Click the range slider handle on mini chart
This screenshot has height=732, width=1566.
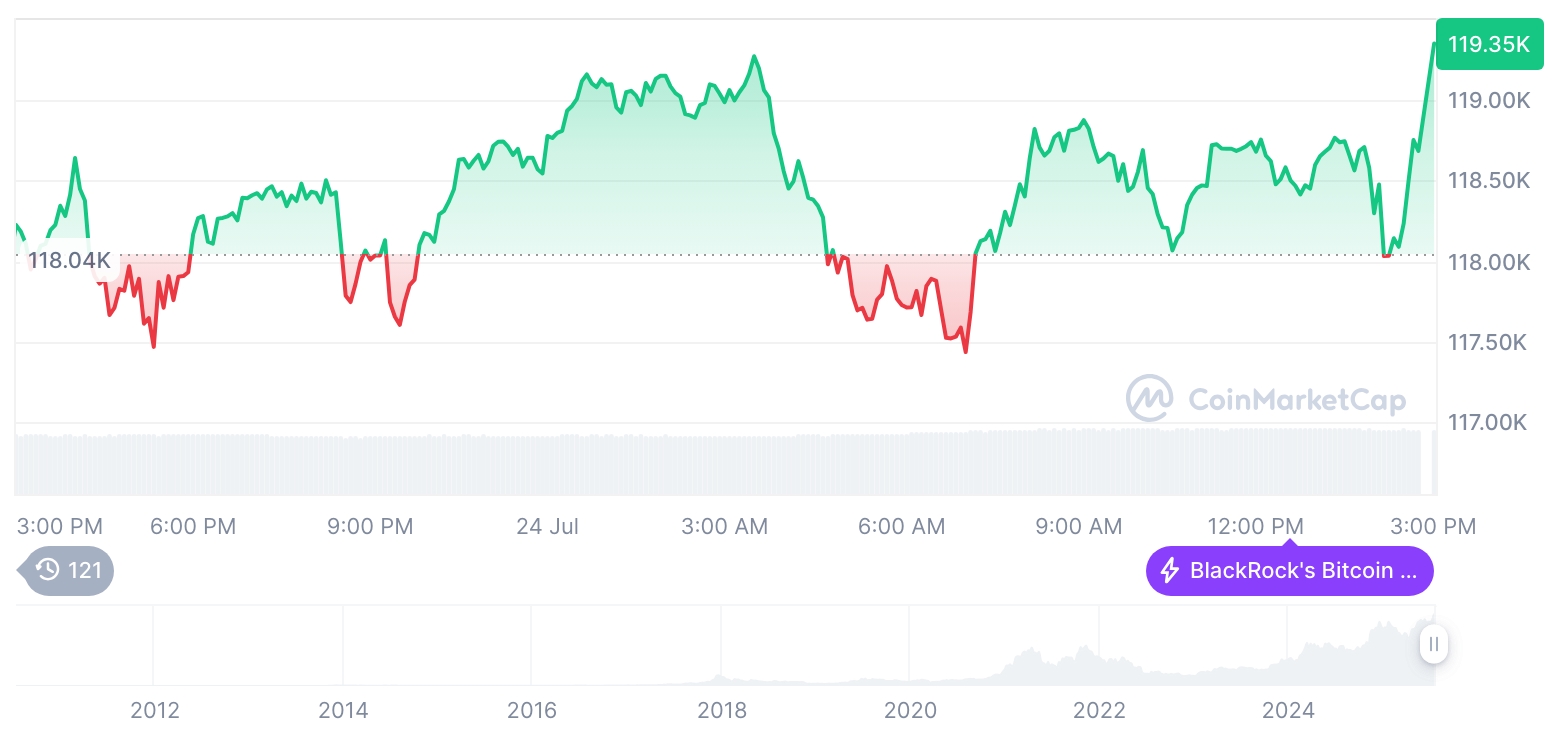1433,644
